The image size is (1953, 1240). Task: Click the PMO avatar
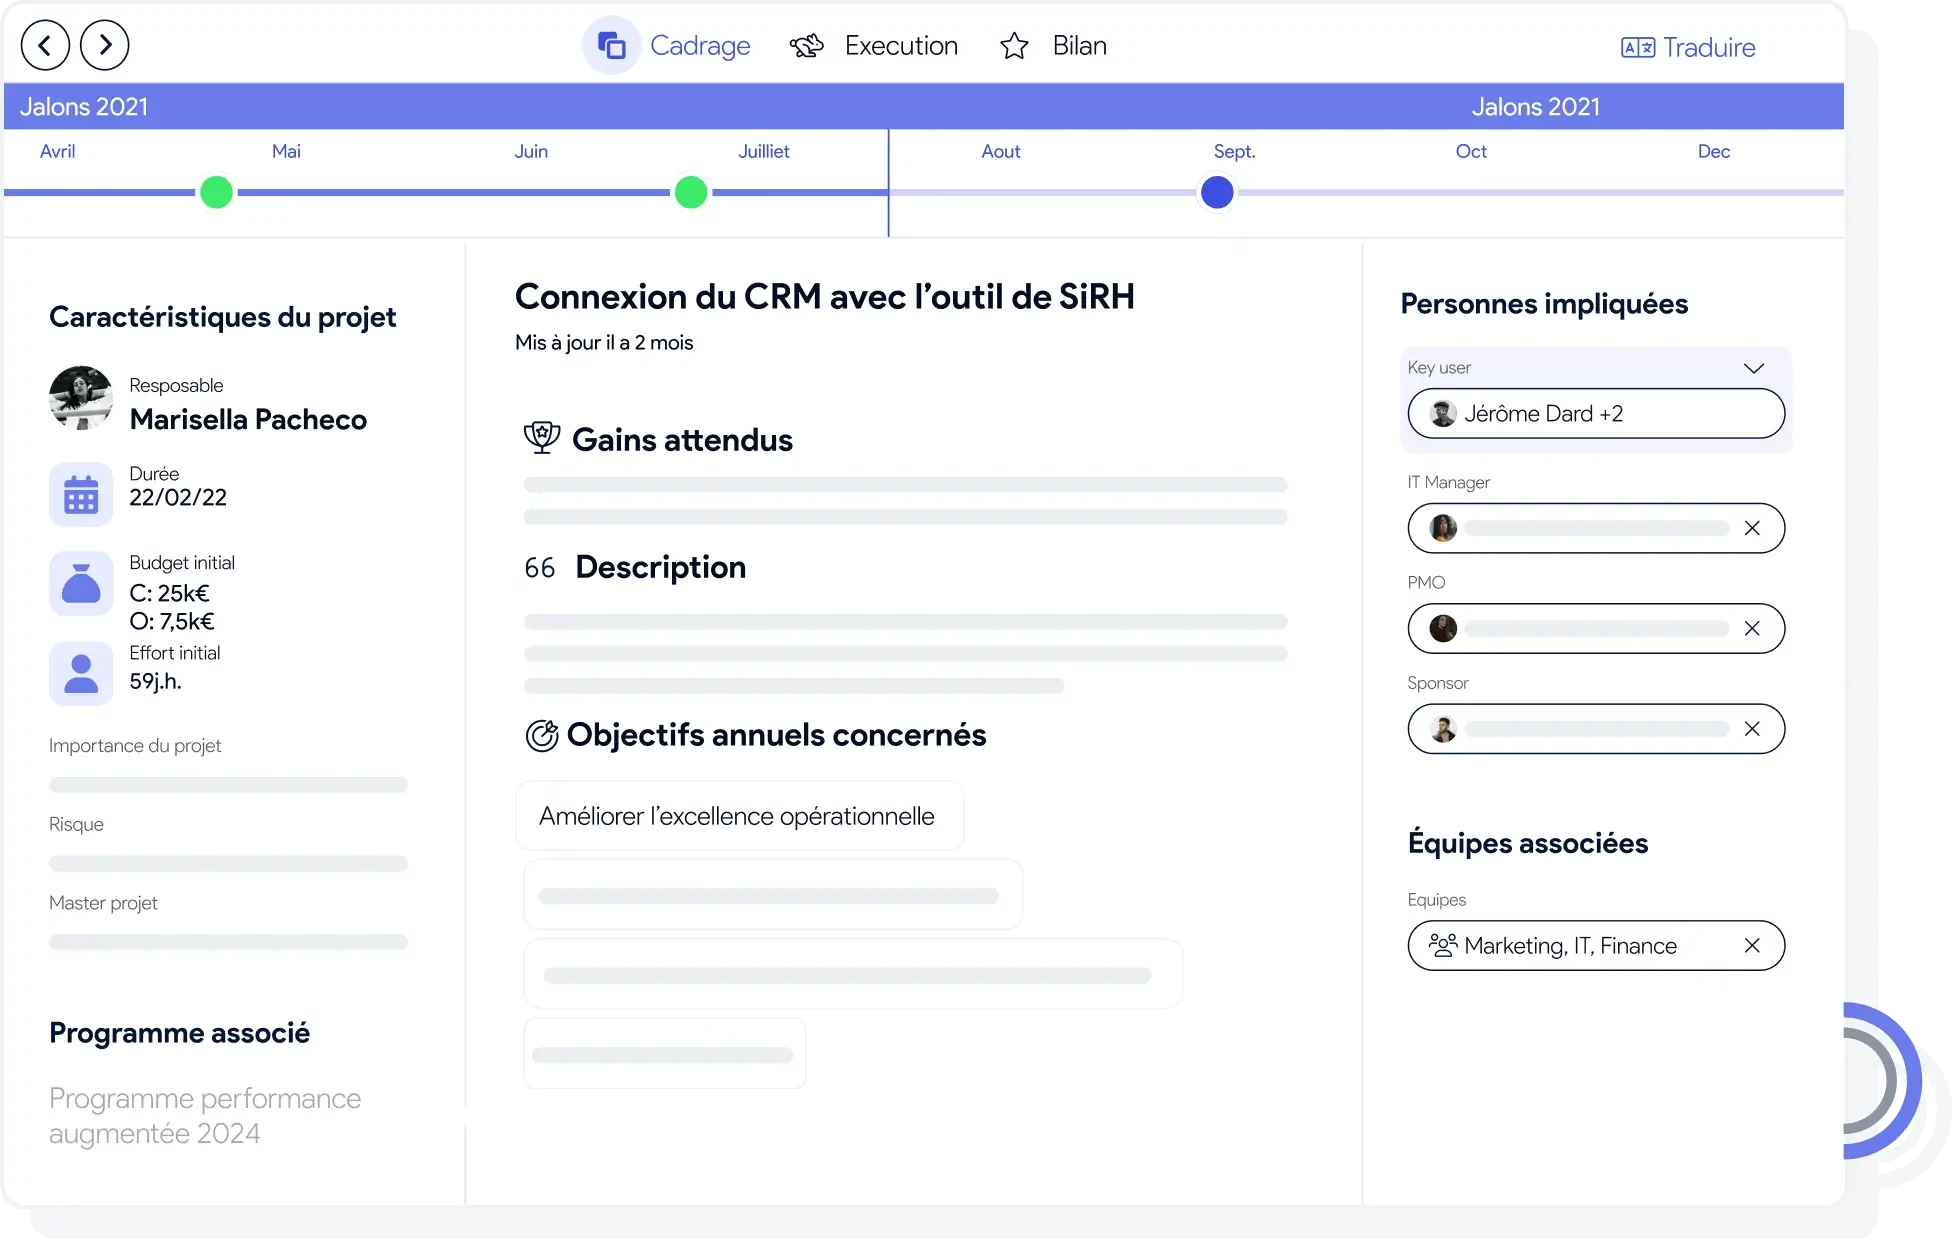(1443, 628)
